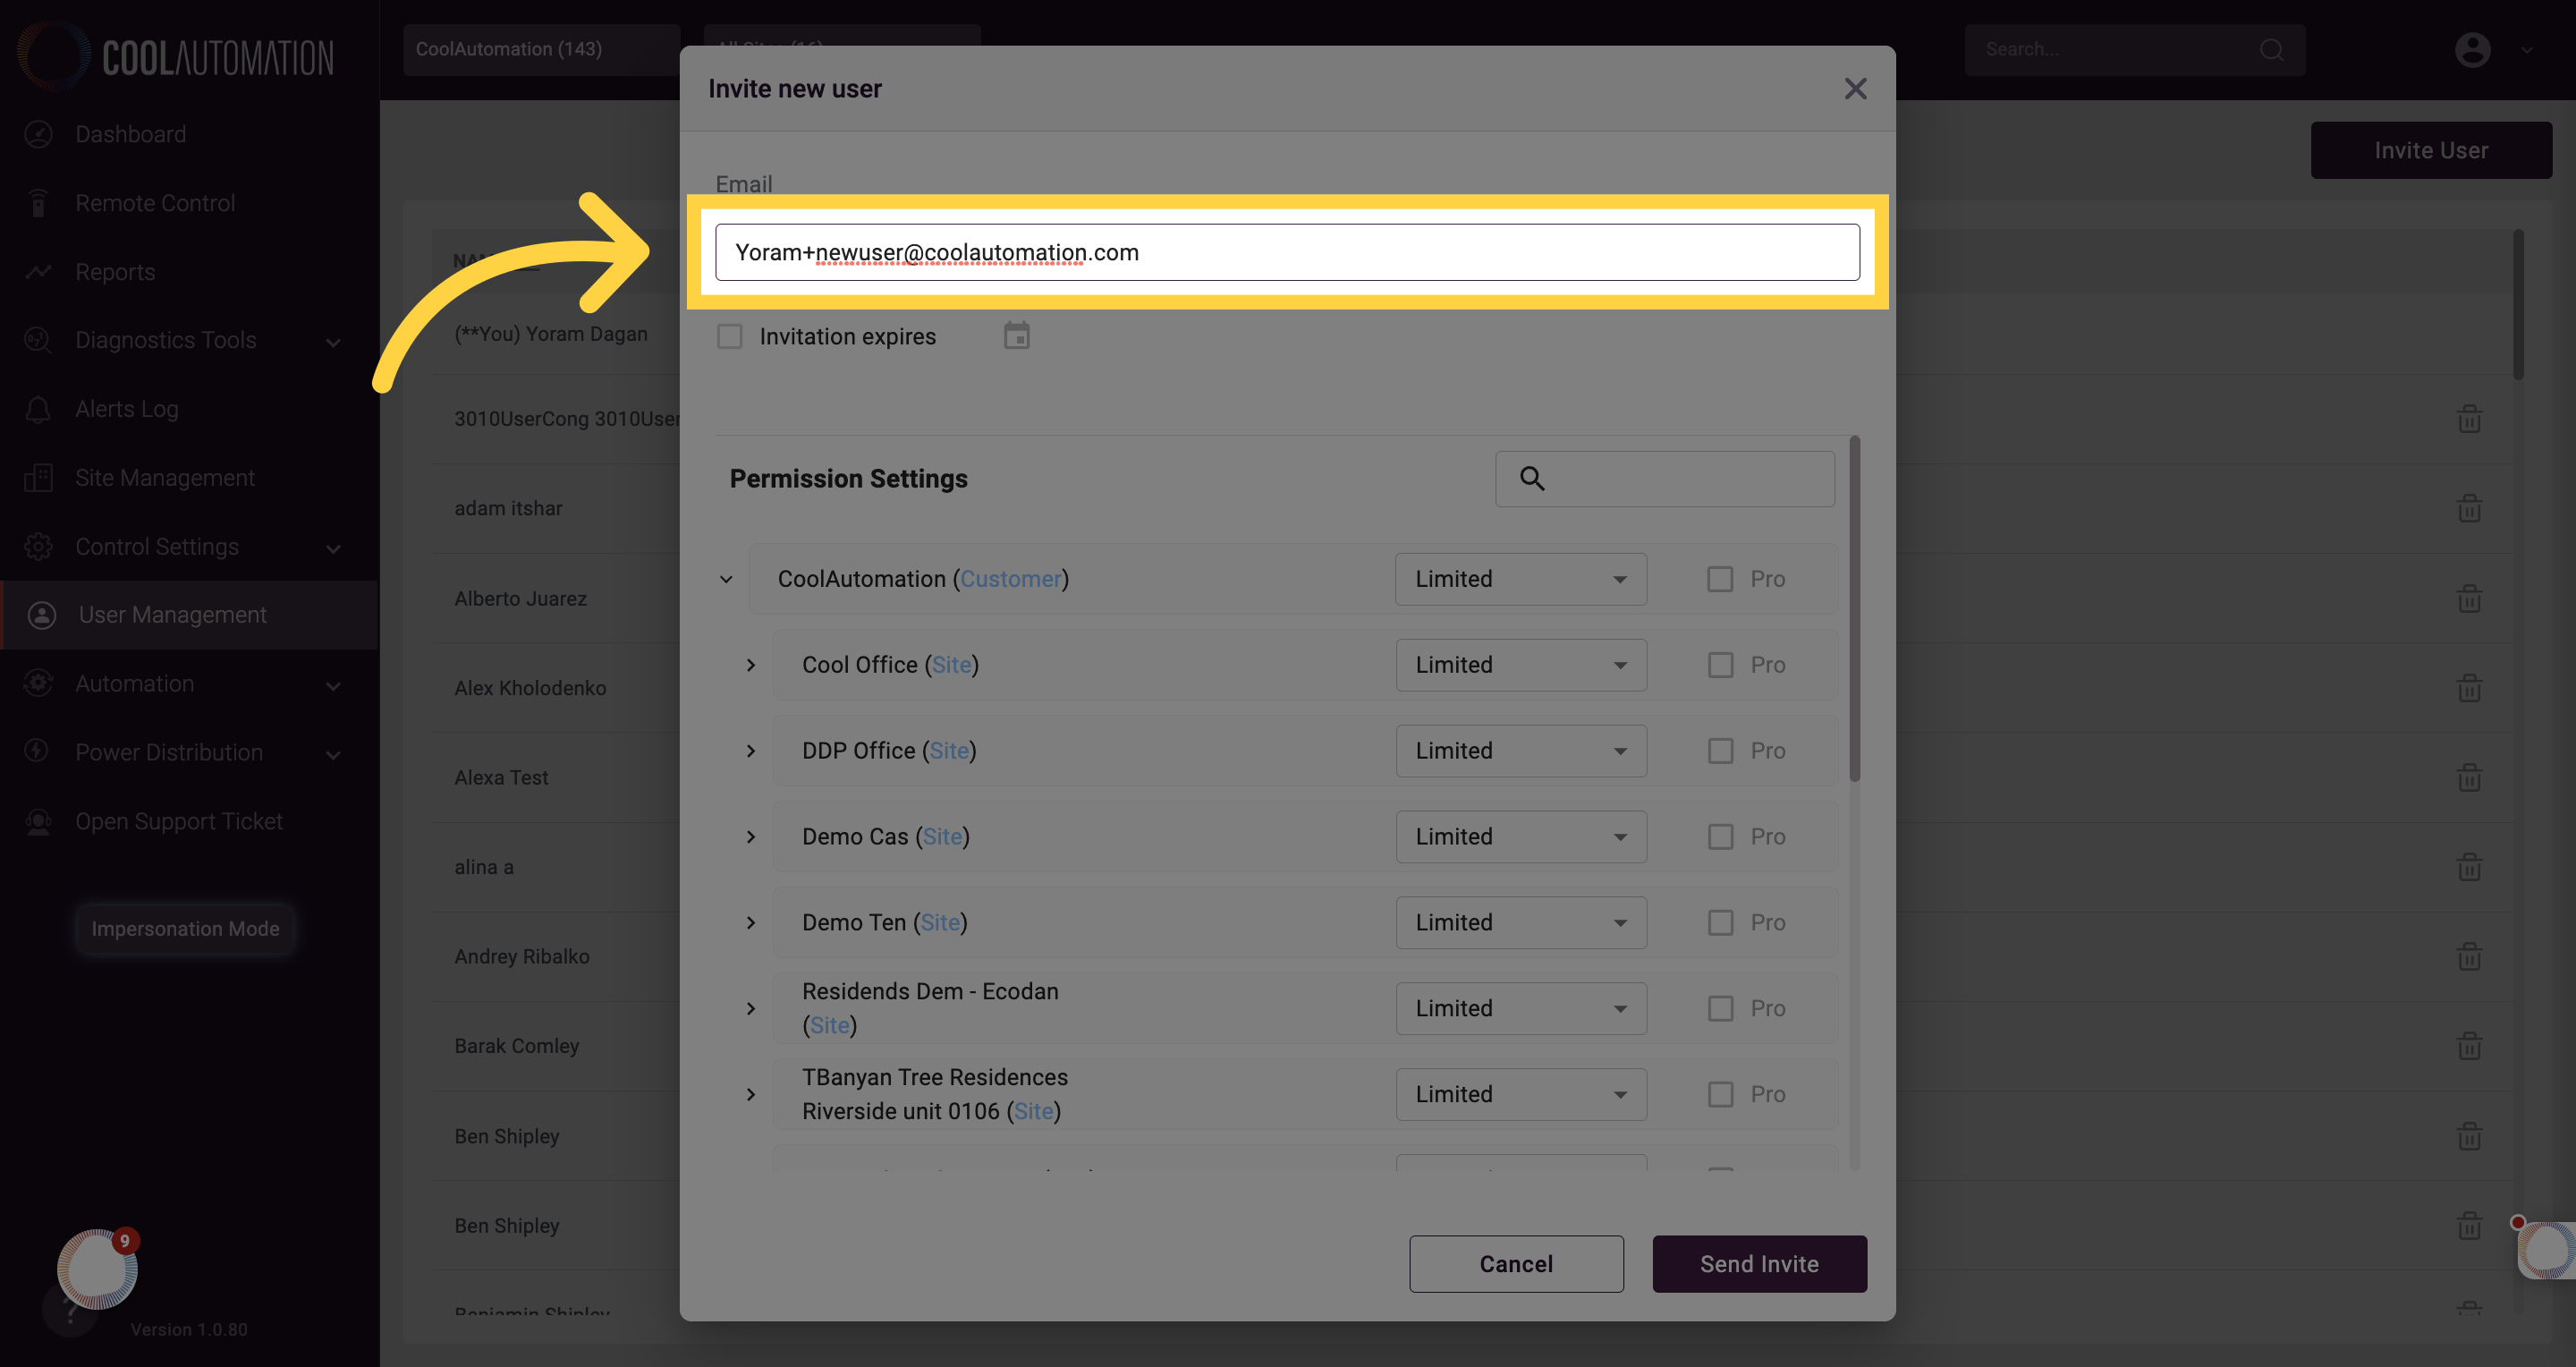This screenshot has height=1367, width=2576.
Task: Close the Invite new user dialog
Action: (1855, 89)
